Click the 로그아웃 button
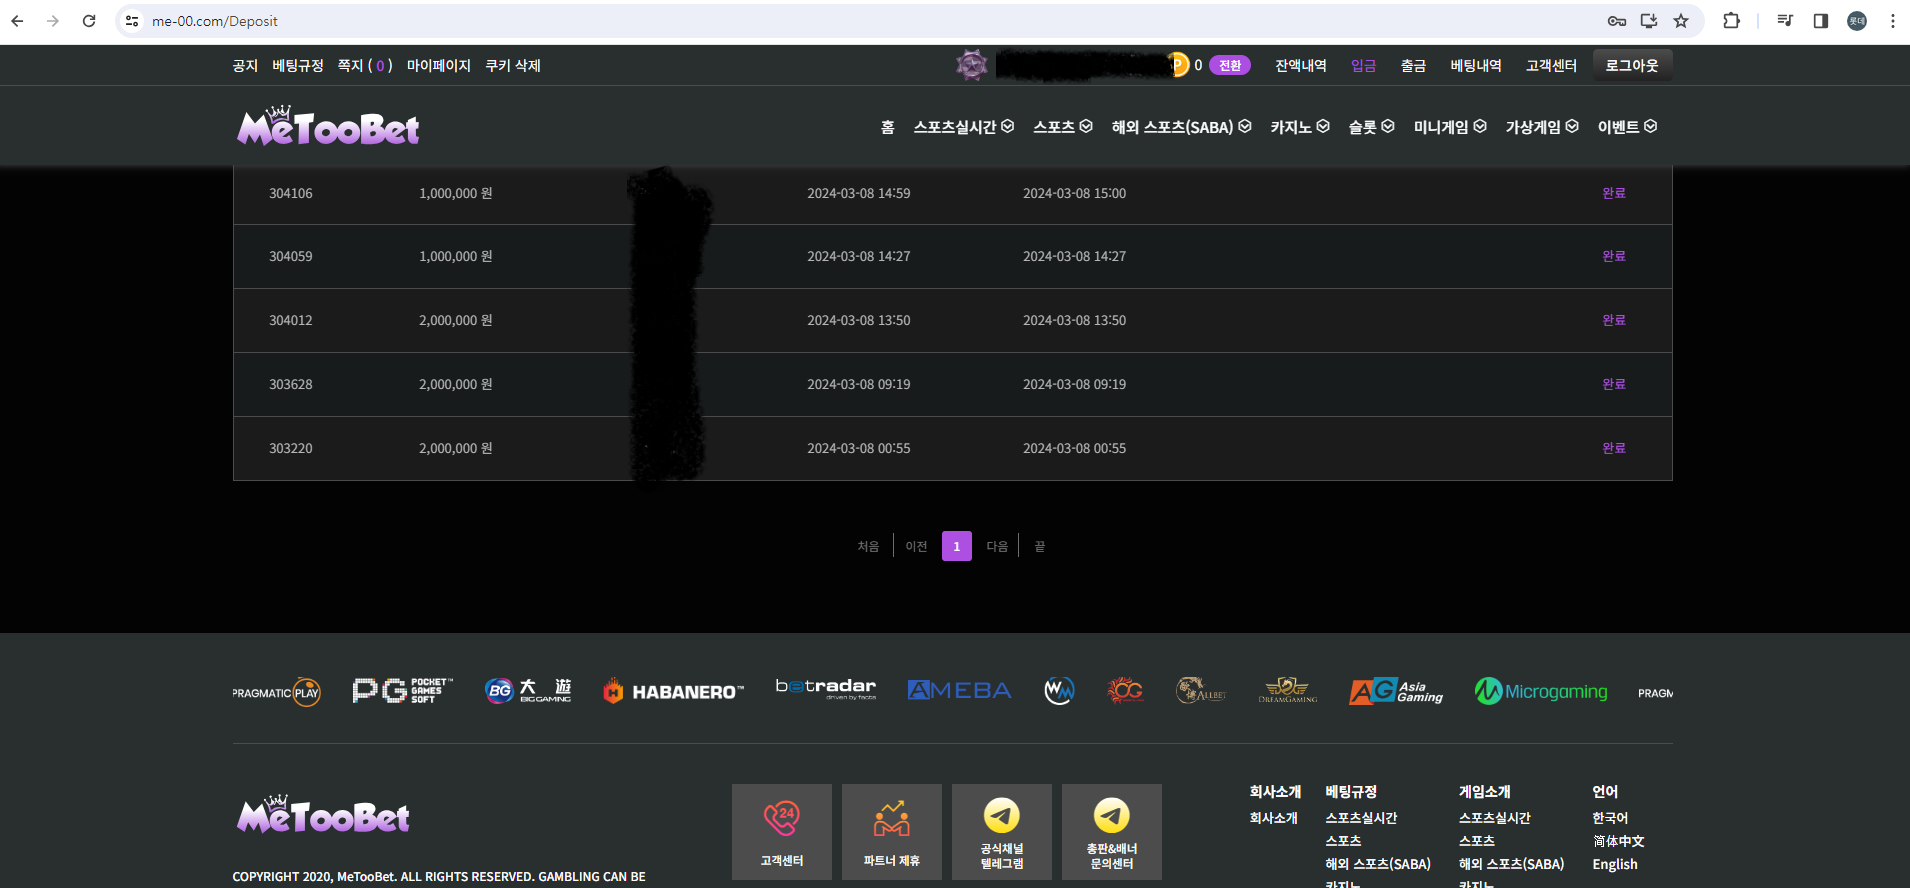 [x=1632, y=66]
